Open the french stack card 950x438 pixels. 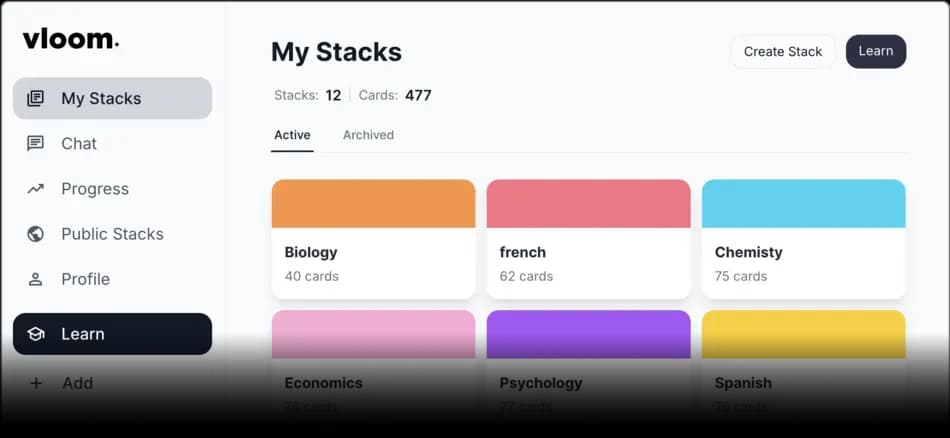[x=588, y=262]
